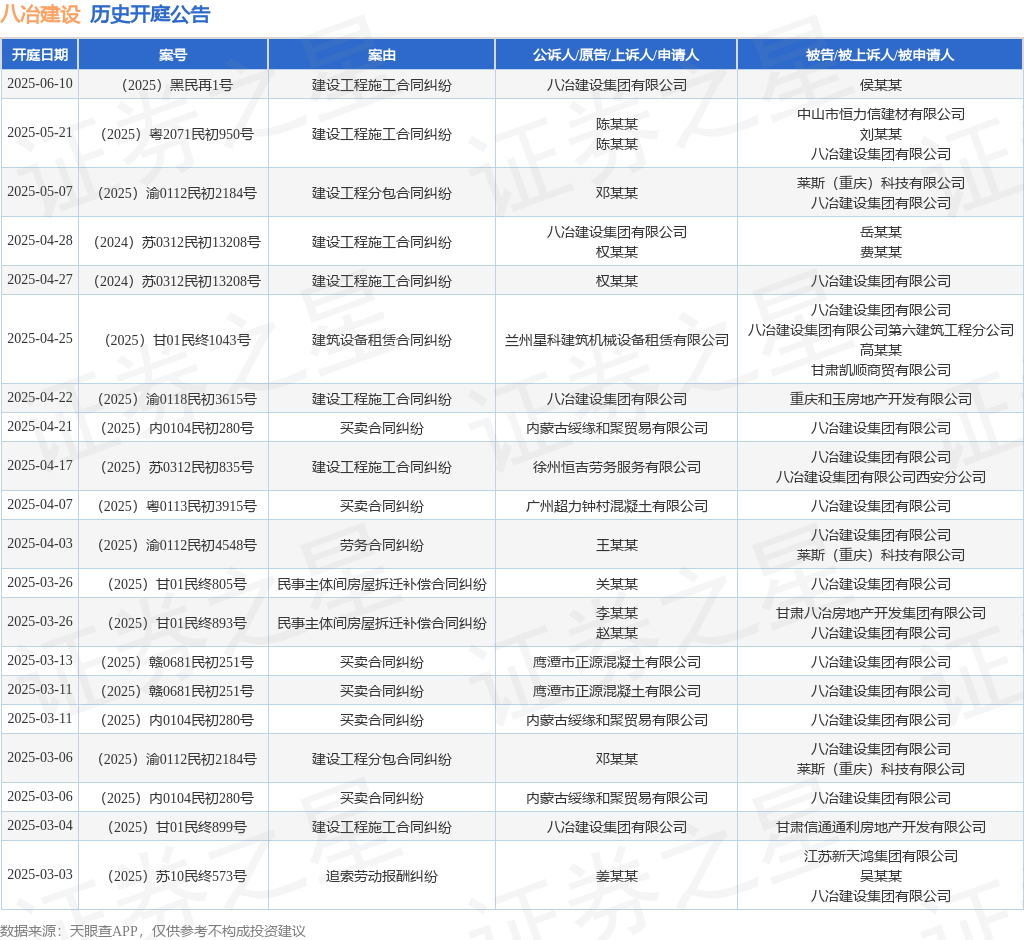Click the 被告/被上诉人/被申请人 column header

(x=880, y=55)
